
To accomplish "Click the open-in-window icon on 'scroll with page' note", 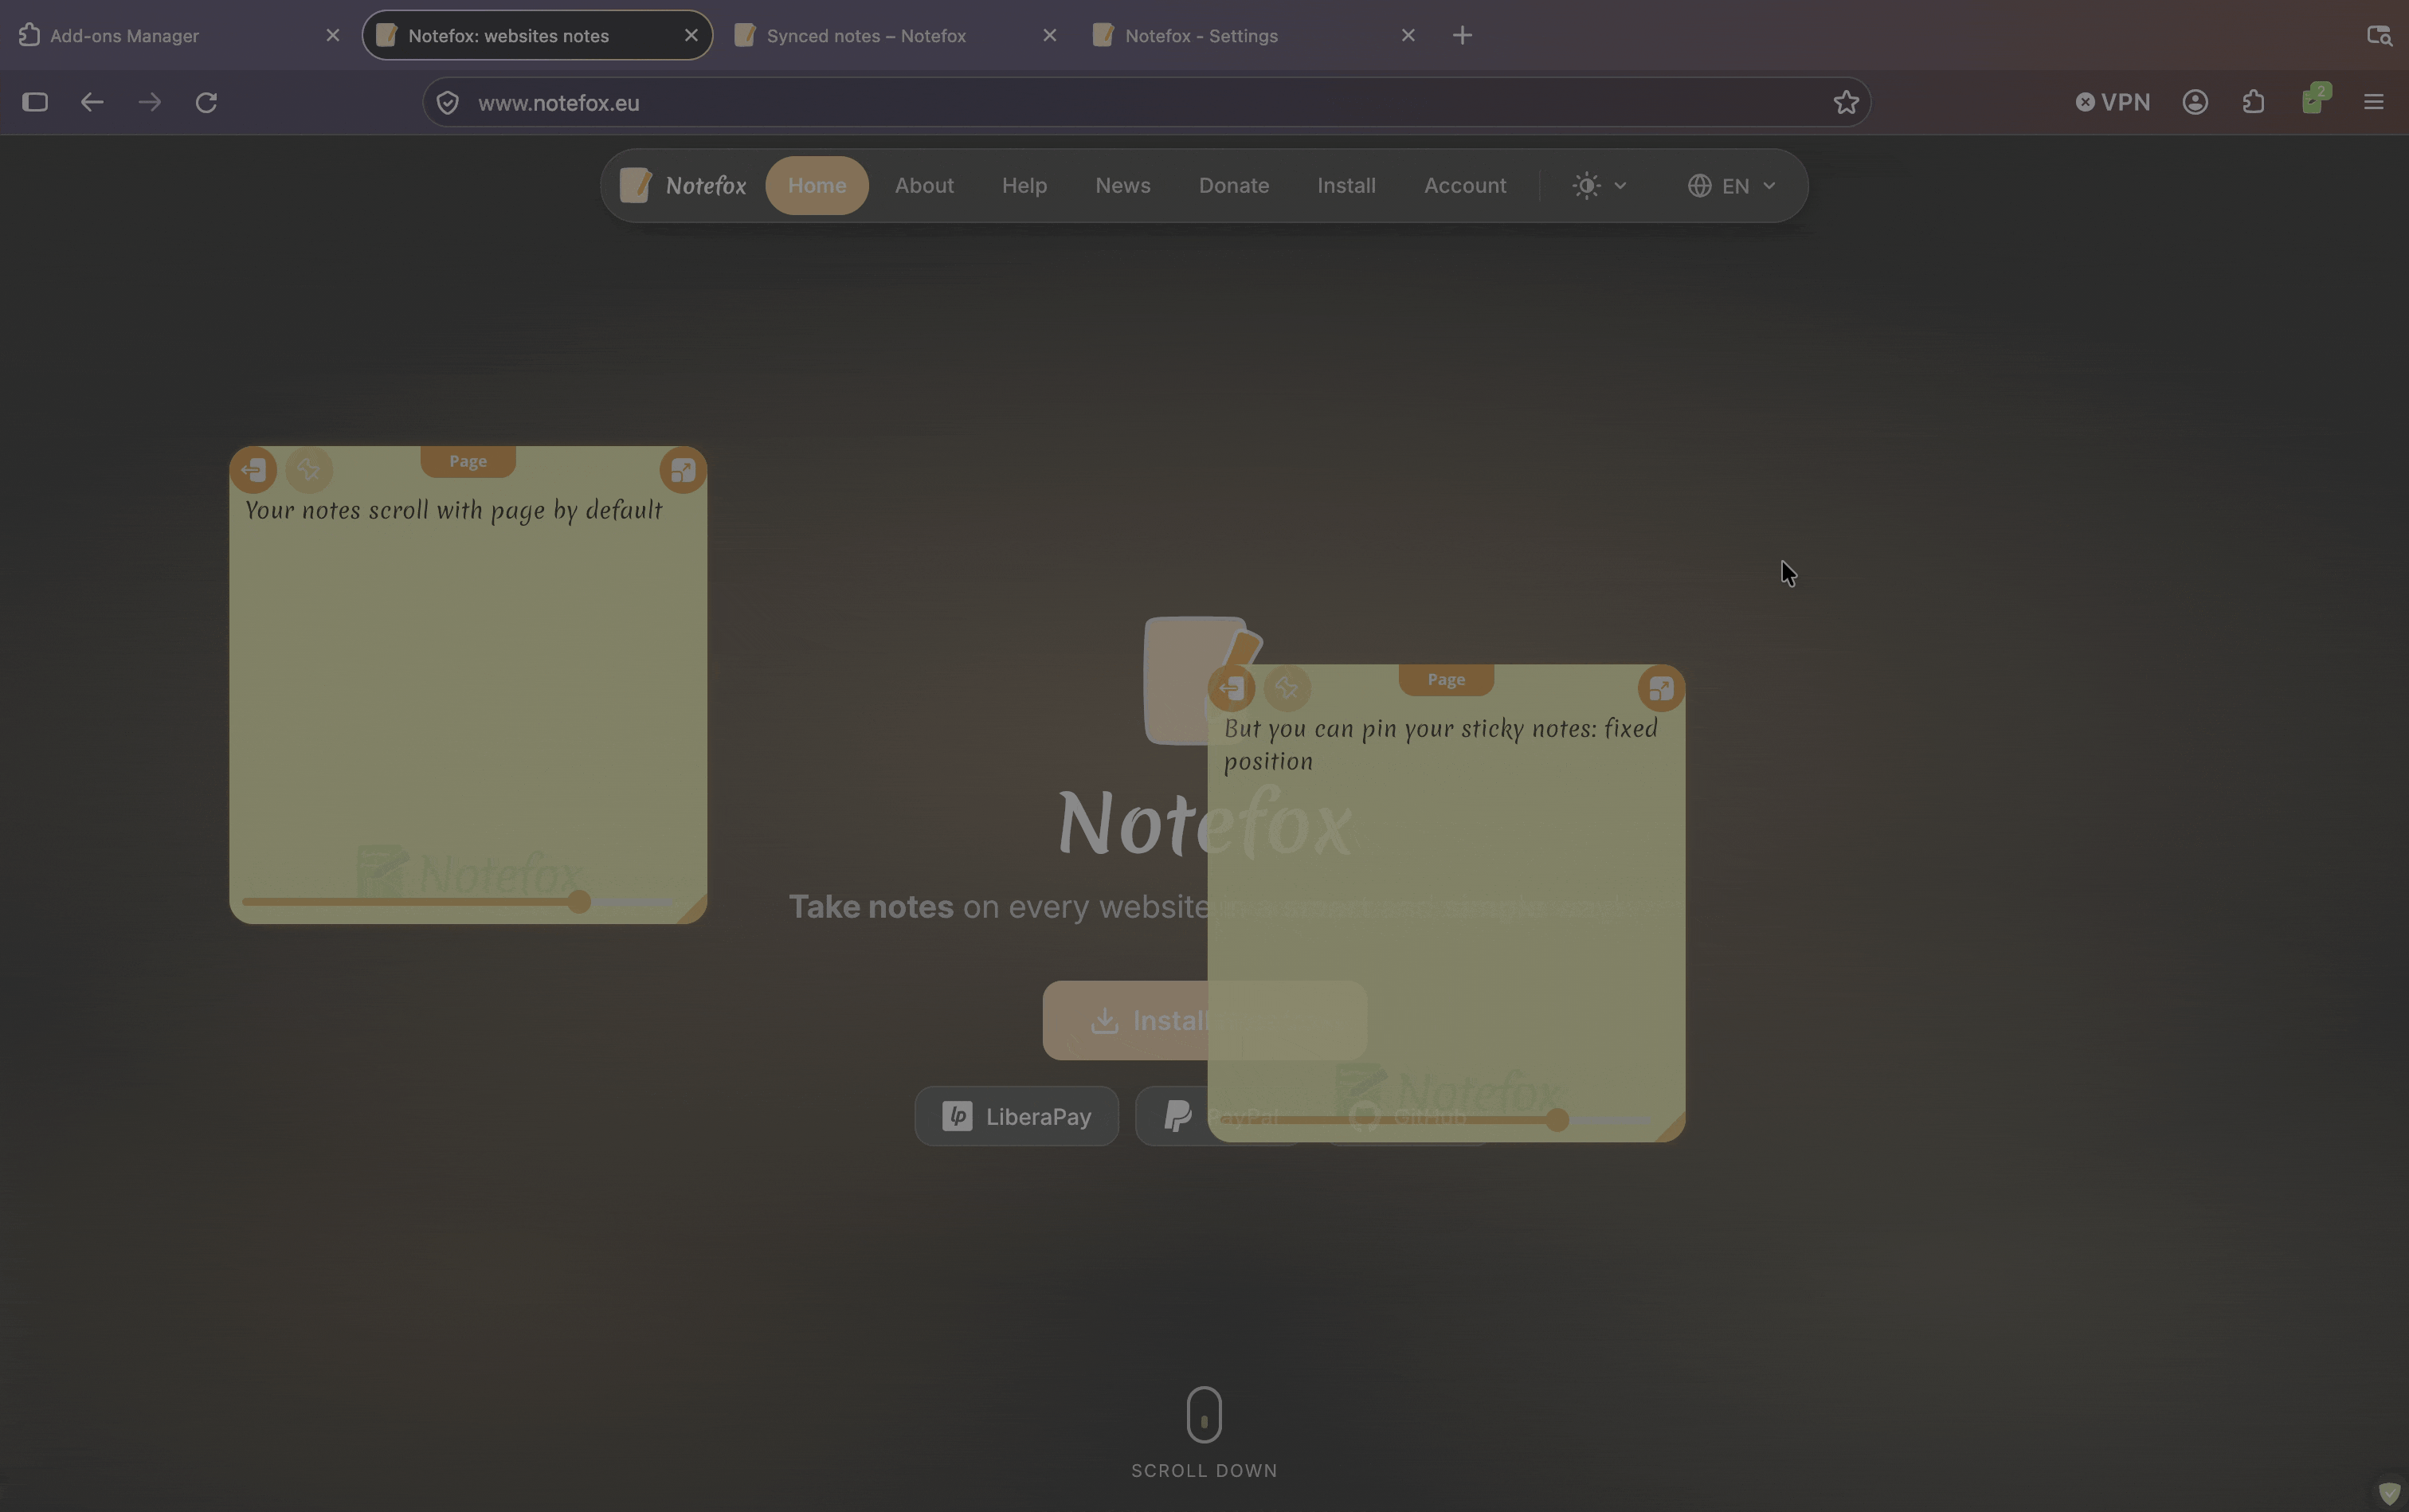I will point(683,470).
